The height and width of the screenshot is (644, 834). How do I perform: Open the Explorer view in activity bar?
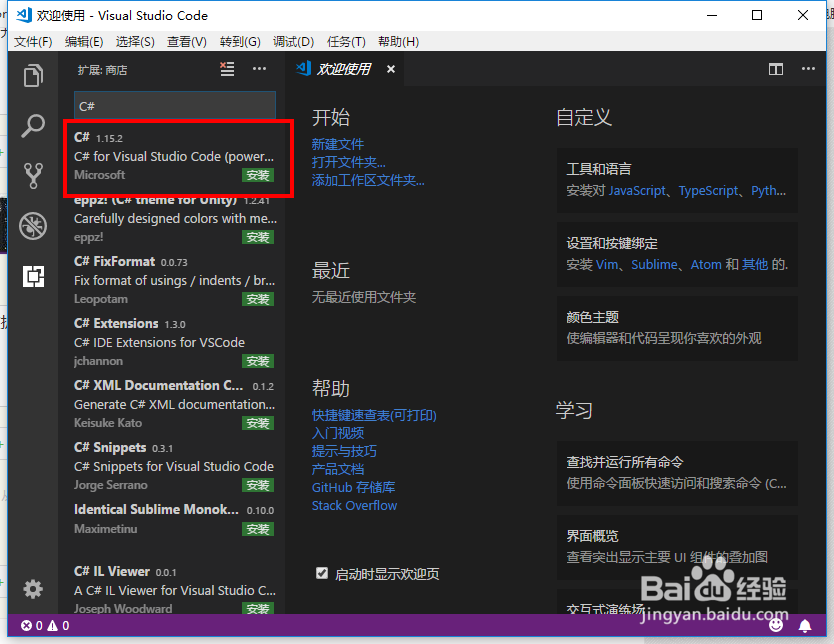[x=33, y=76]
